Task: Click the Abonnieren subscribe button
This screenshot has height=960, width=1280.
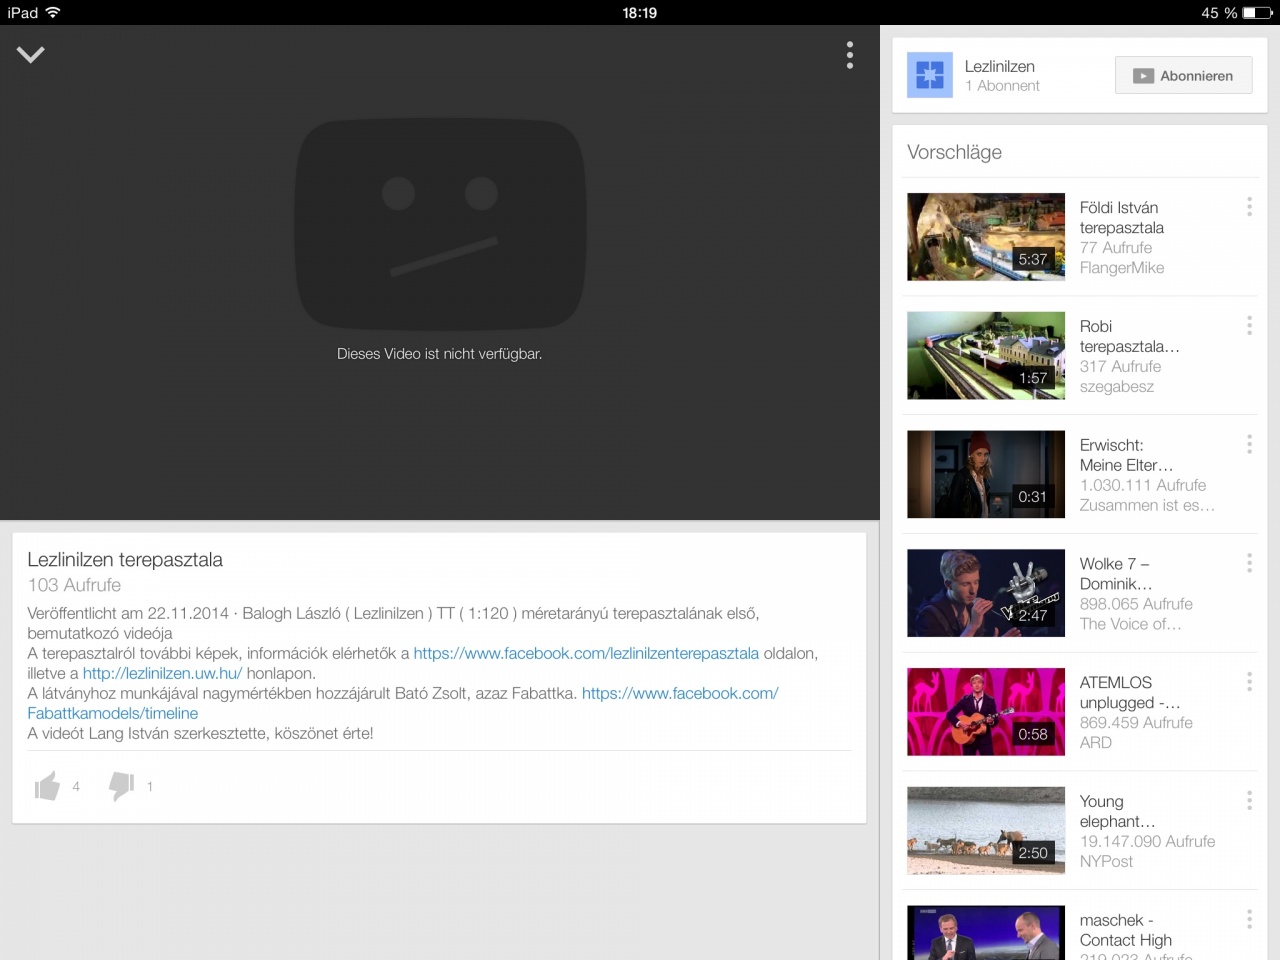Action: 1183,76
